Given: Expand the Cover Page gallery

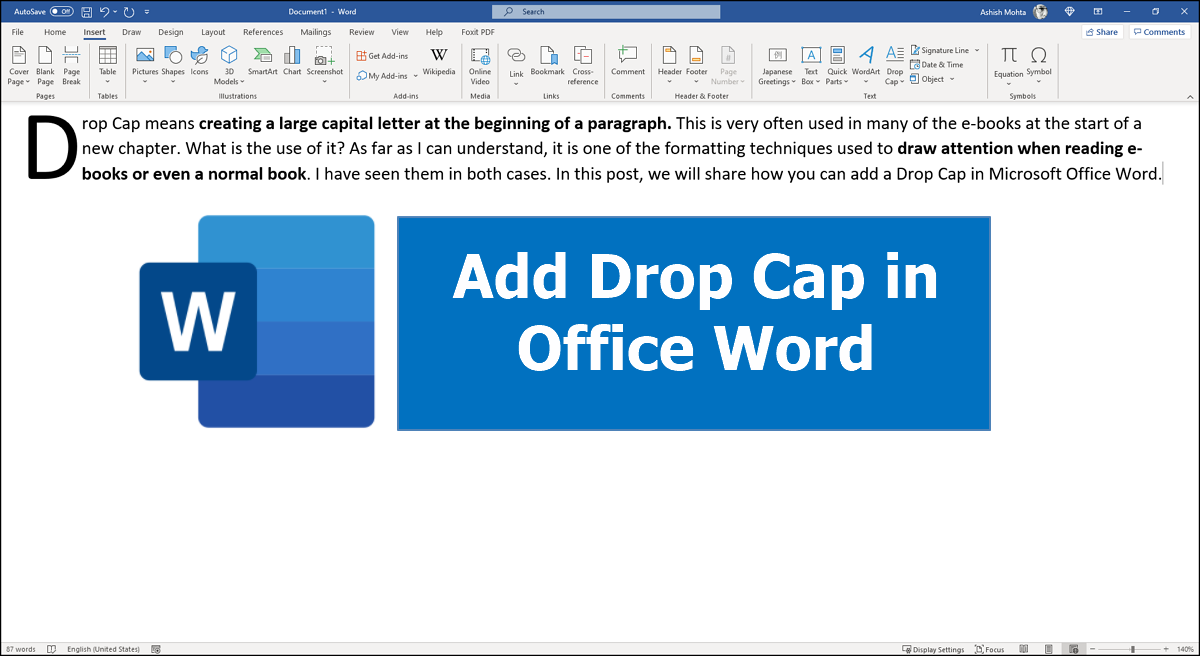Looking at the screenshot, I should point(19,65).
